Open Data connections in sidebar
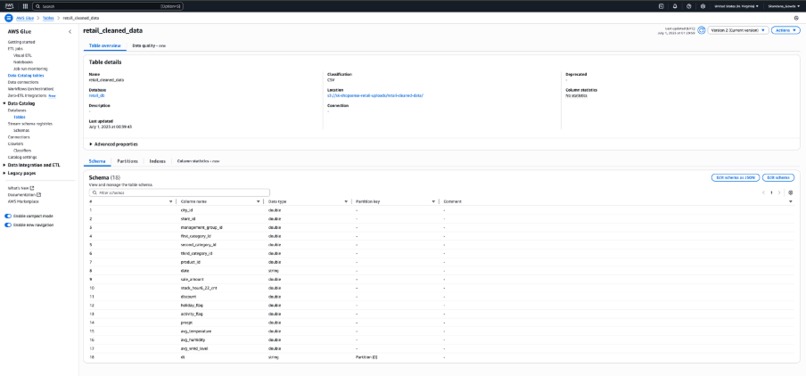The image size is (806, 376). pyautogui.click(x=23, y=82)
